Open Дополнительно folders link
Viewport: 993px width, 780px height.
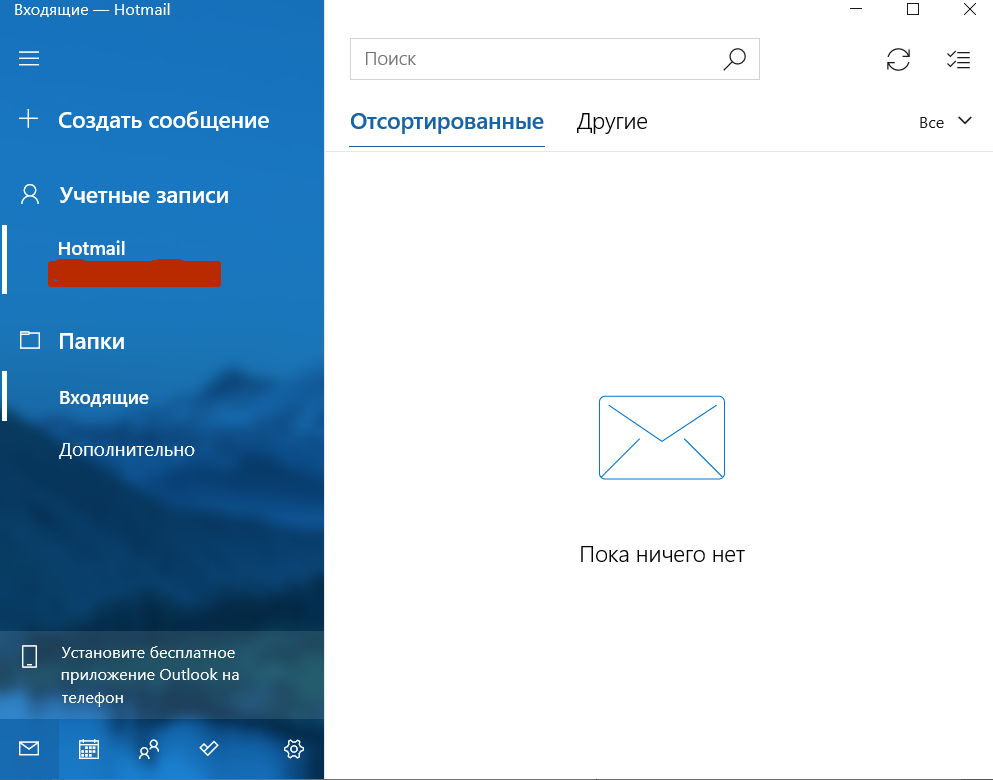(127, 450)
